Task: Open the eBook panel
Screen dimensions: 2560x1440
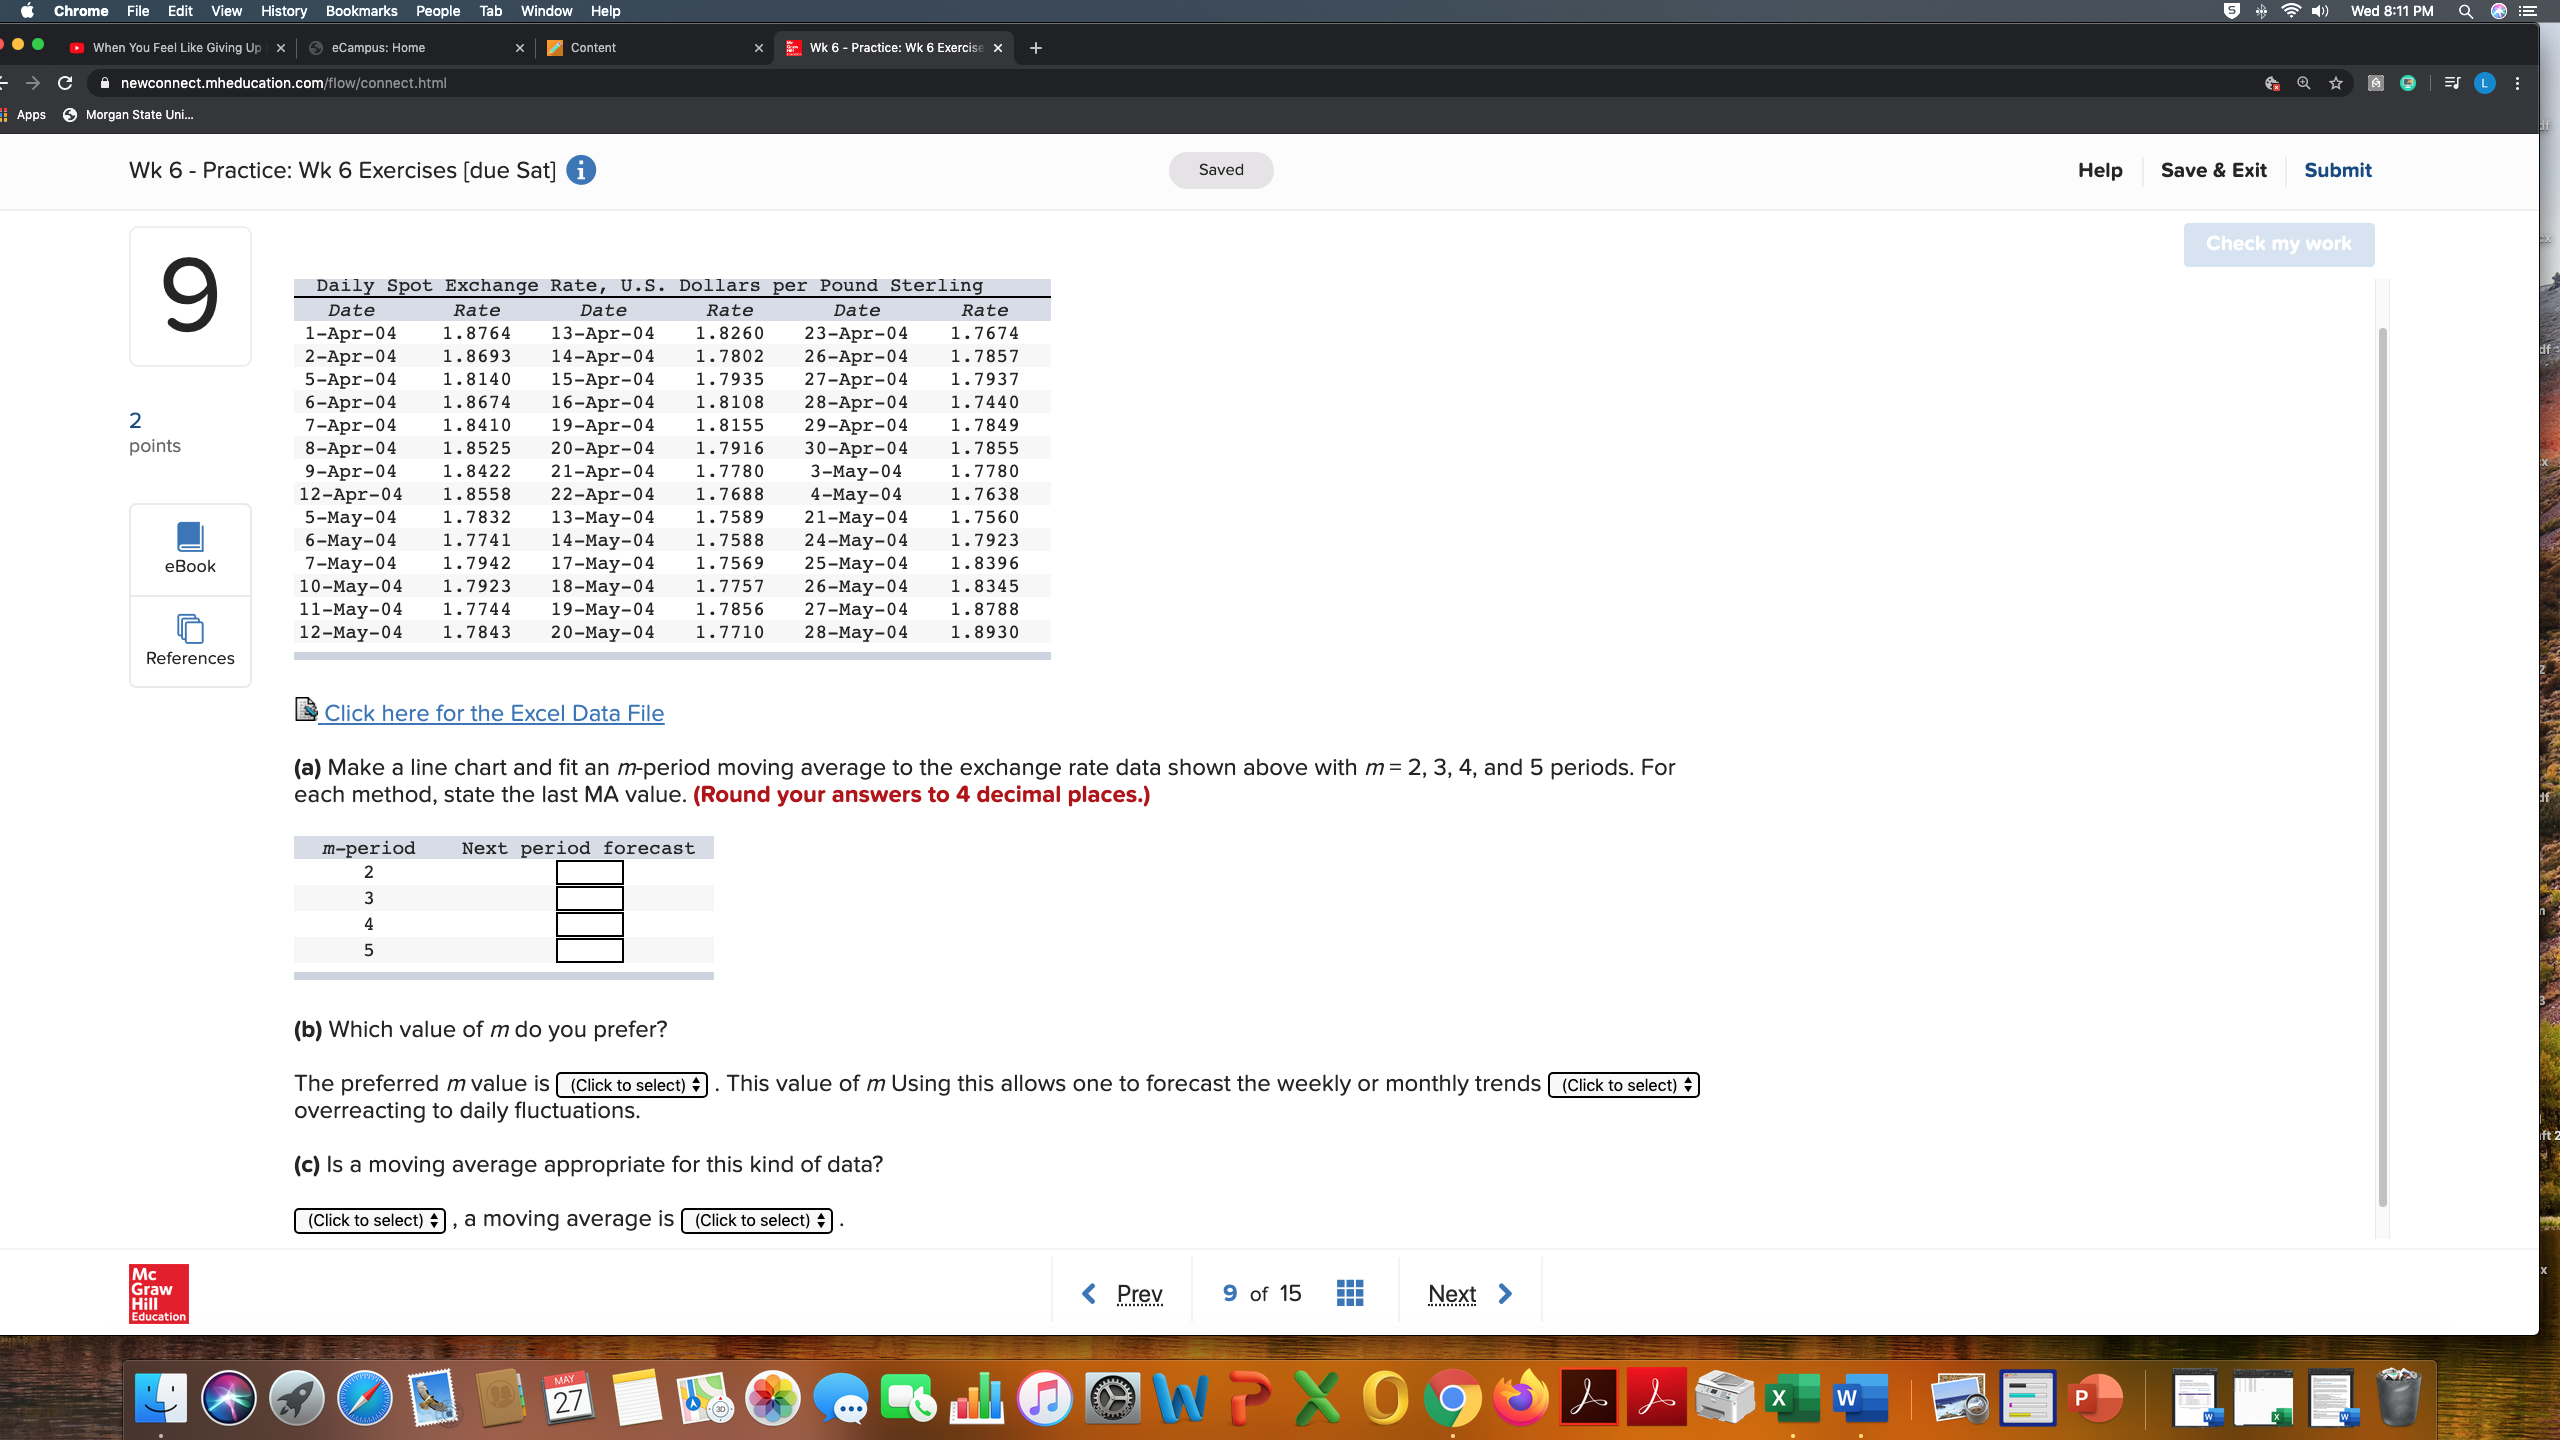Action: [x=189, y=548]
